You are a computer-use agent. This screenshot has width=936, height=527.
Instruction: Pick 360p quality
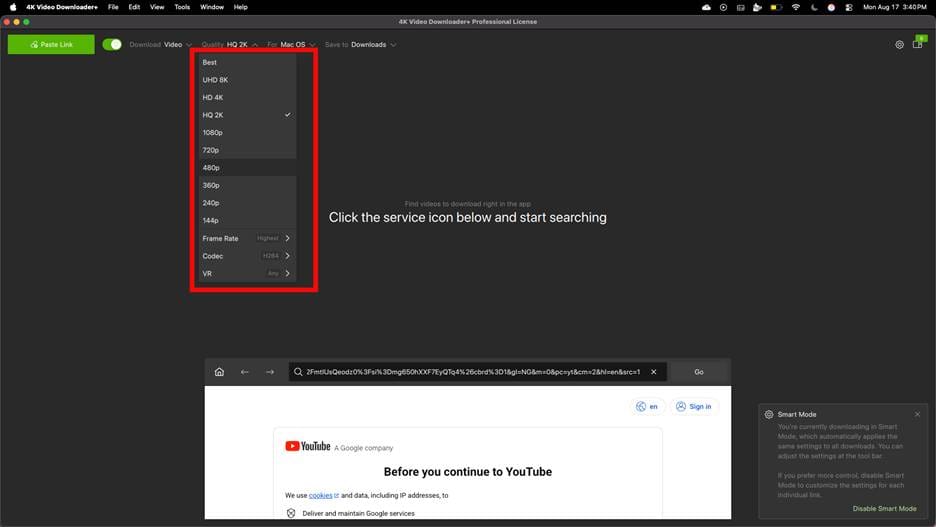point(247,185)
